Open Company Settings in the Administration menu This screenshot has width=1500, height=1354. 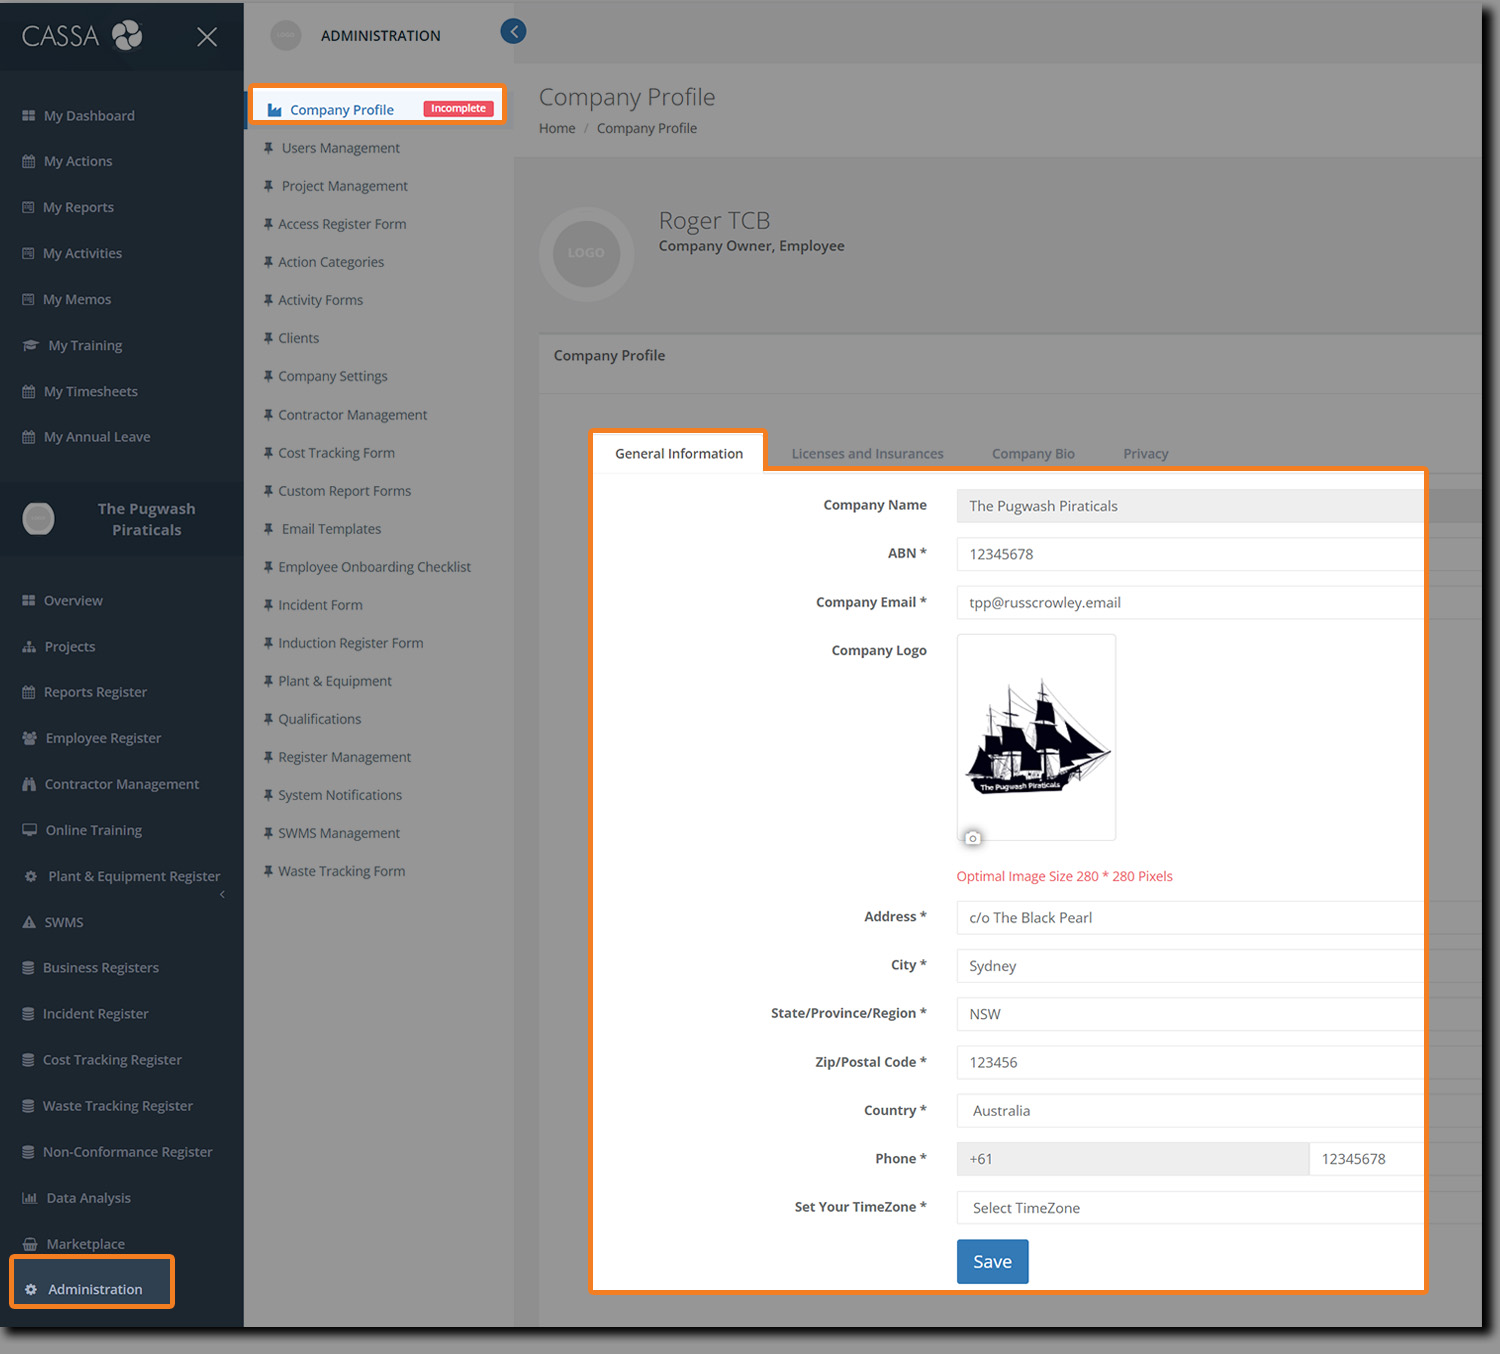(333, 376)
